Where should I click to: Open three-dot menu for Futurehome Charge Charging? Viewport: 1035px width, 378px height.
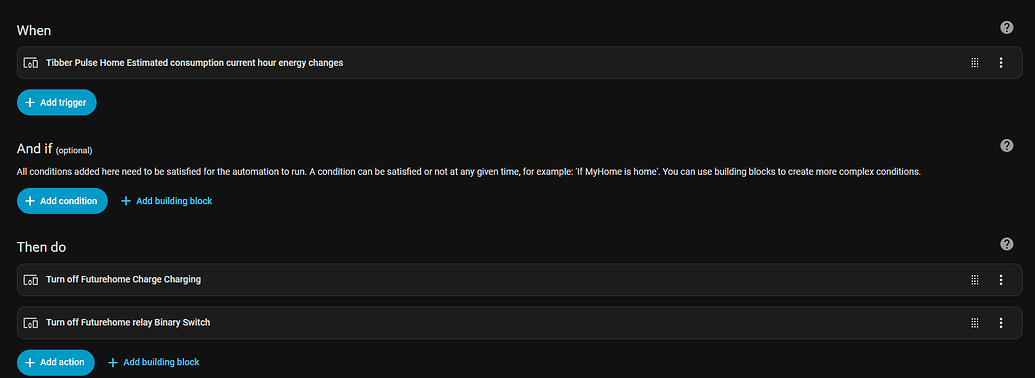(x=1001, y=280)
